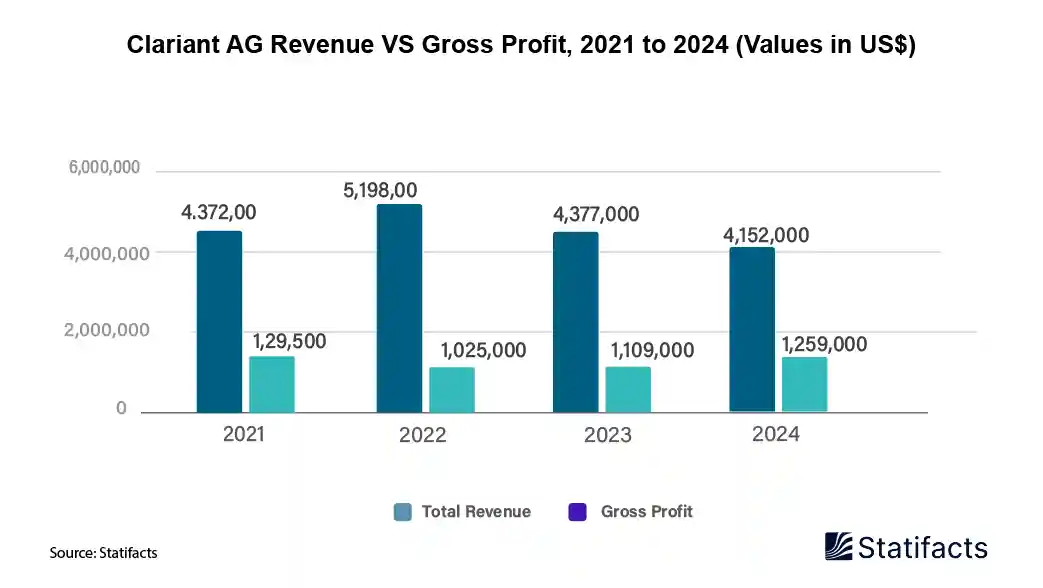Click the 6,000,000 y-axis label
The height and width of the screenshot is (588, 1043).
tap(104, 167)
